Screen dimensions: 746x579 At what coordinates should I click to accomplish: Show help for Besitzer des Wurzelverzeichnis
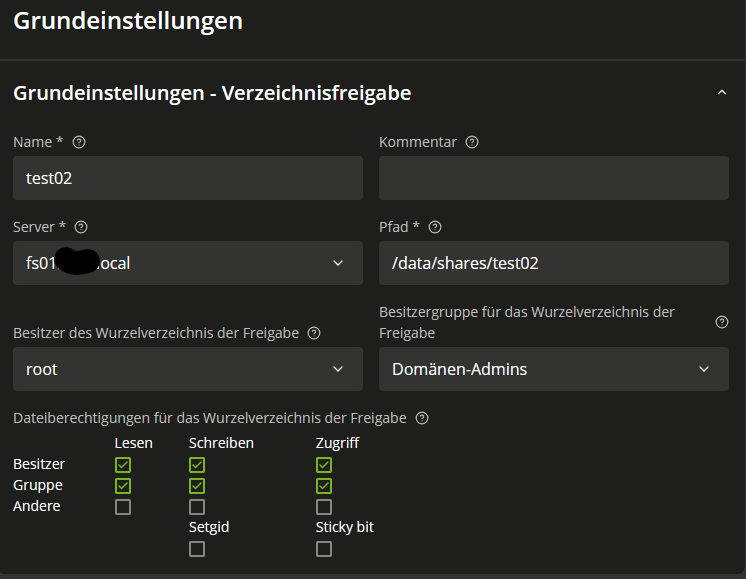coord(314,333)
